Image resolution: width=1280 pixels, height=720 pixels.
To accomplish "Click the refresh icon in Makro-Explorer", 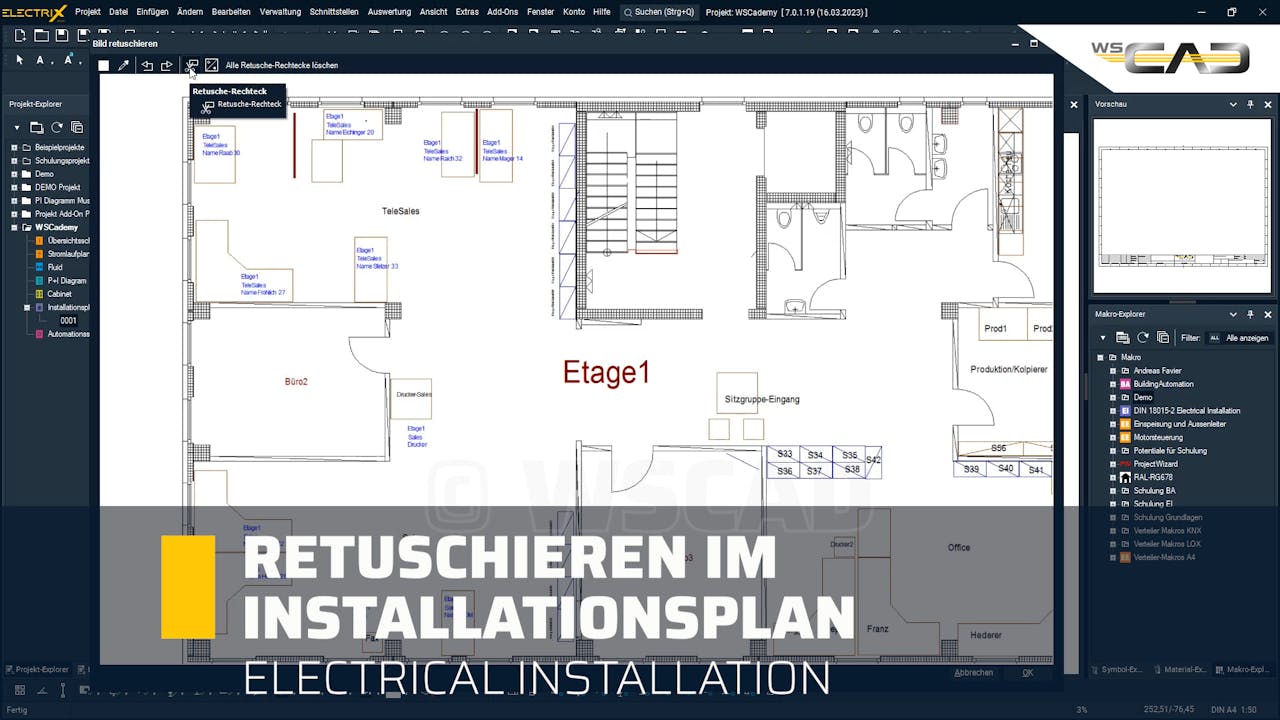I will pyautogui.click(x=1143, y=337).
